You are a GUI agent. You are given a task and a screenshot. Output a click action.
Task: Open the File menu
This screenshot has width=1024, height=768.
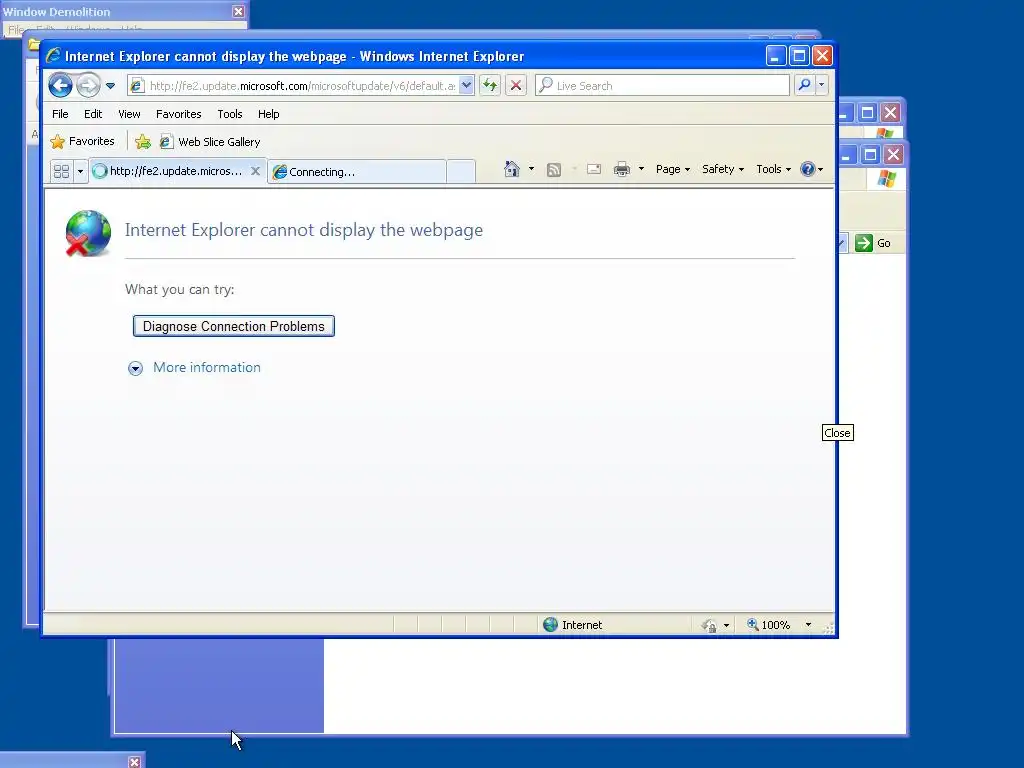click(x=60, y=114)
